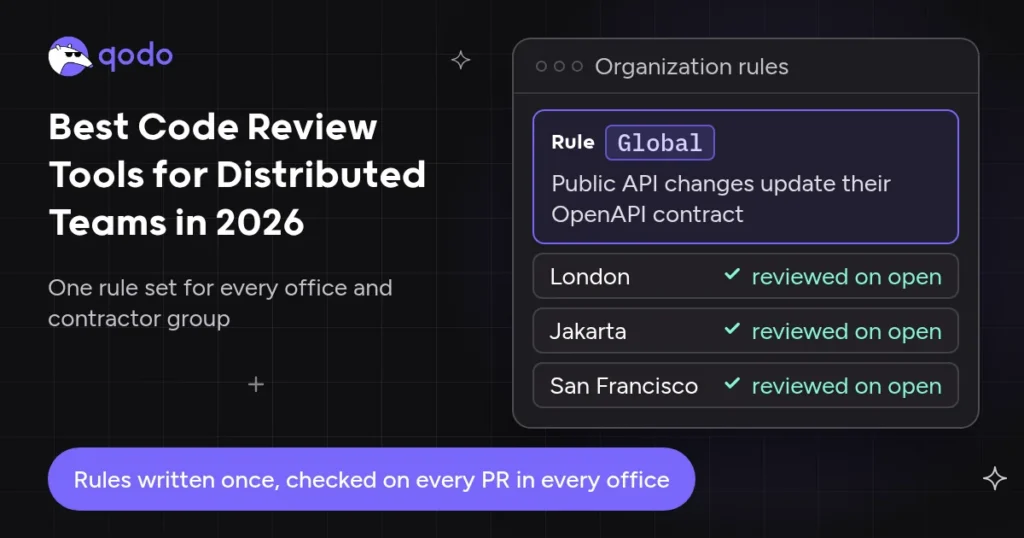
Task: Open the London office row
Action: 745,276
